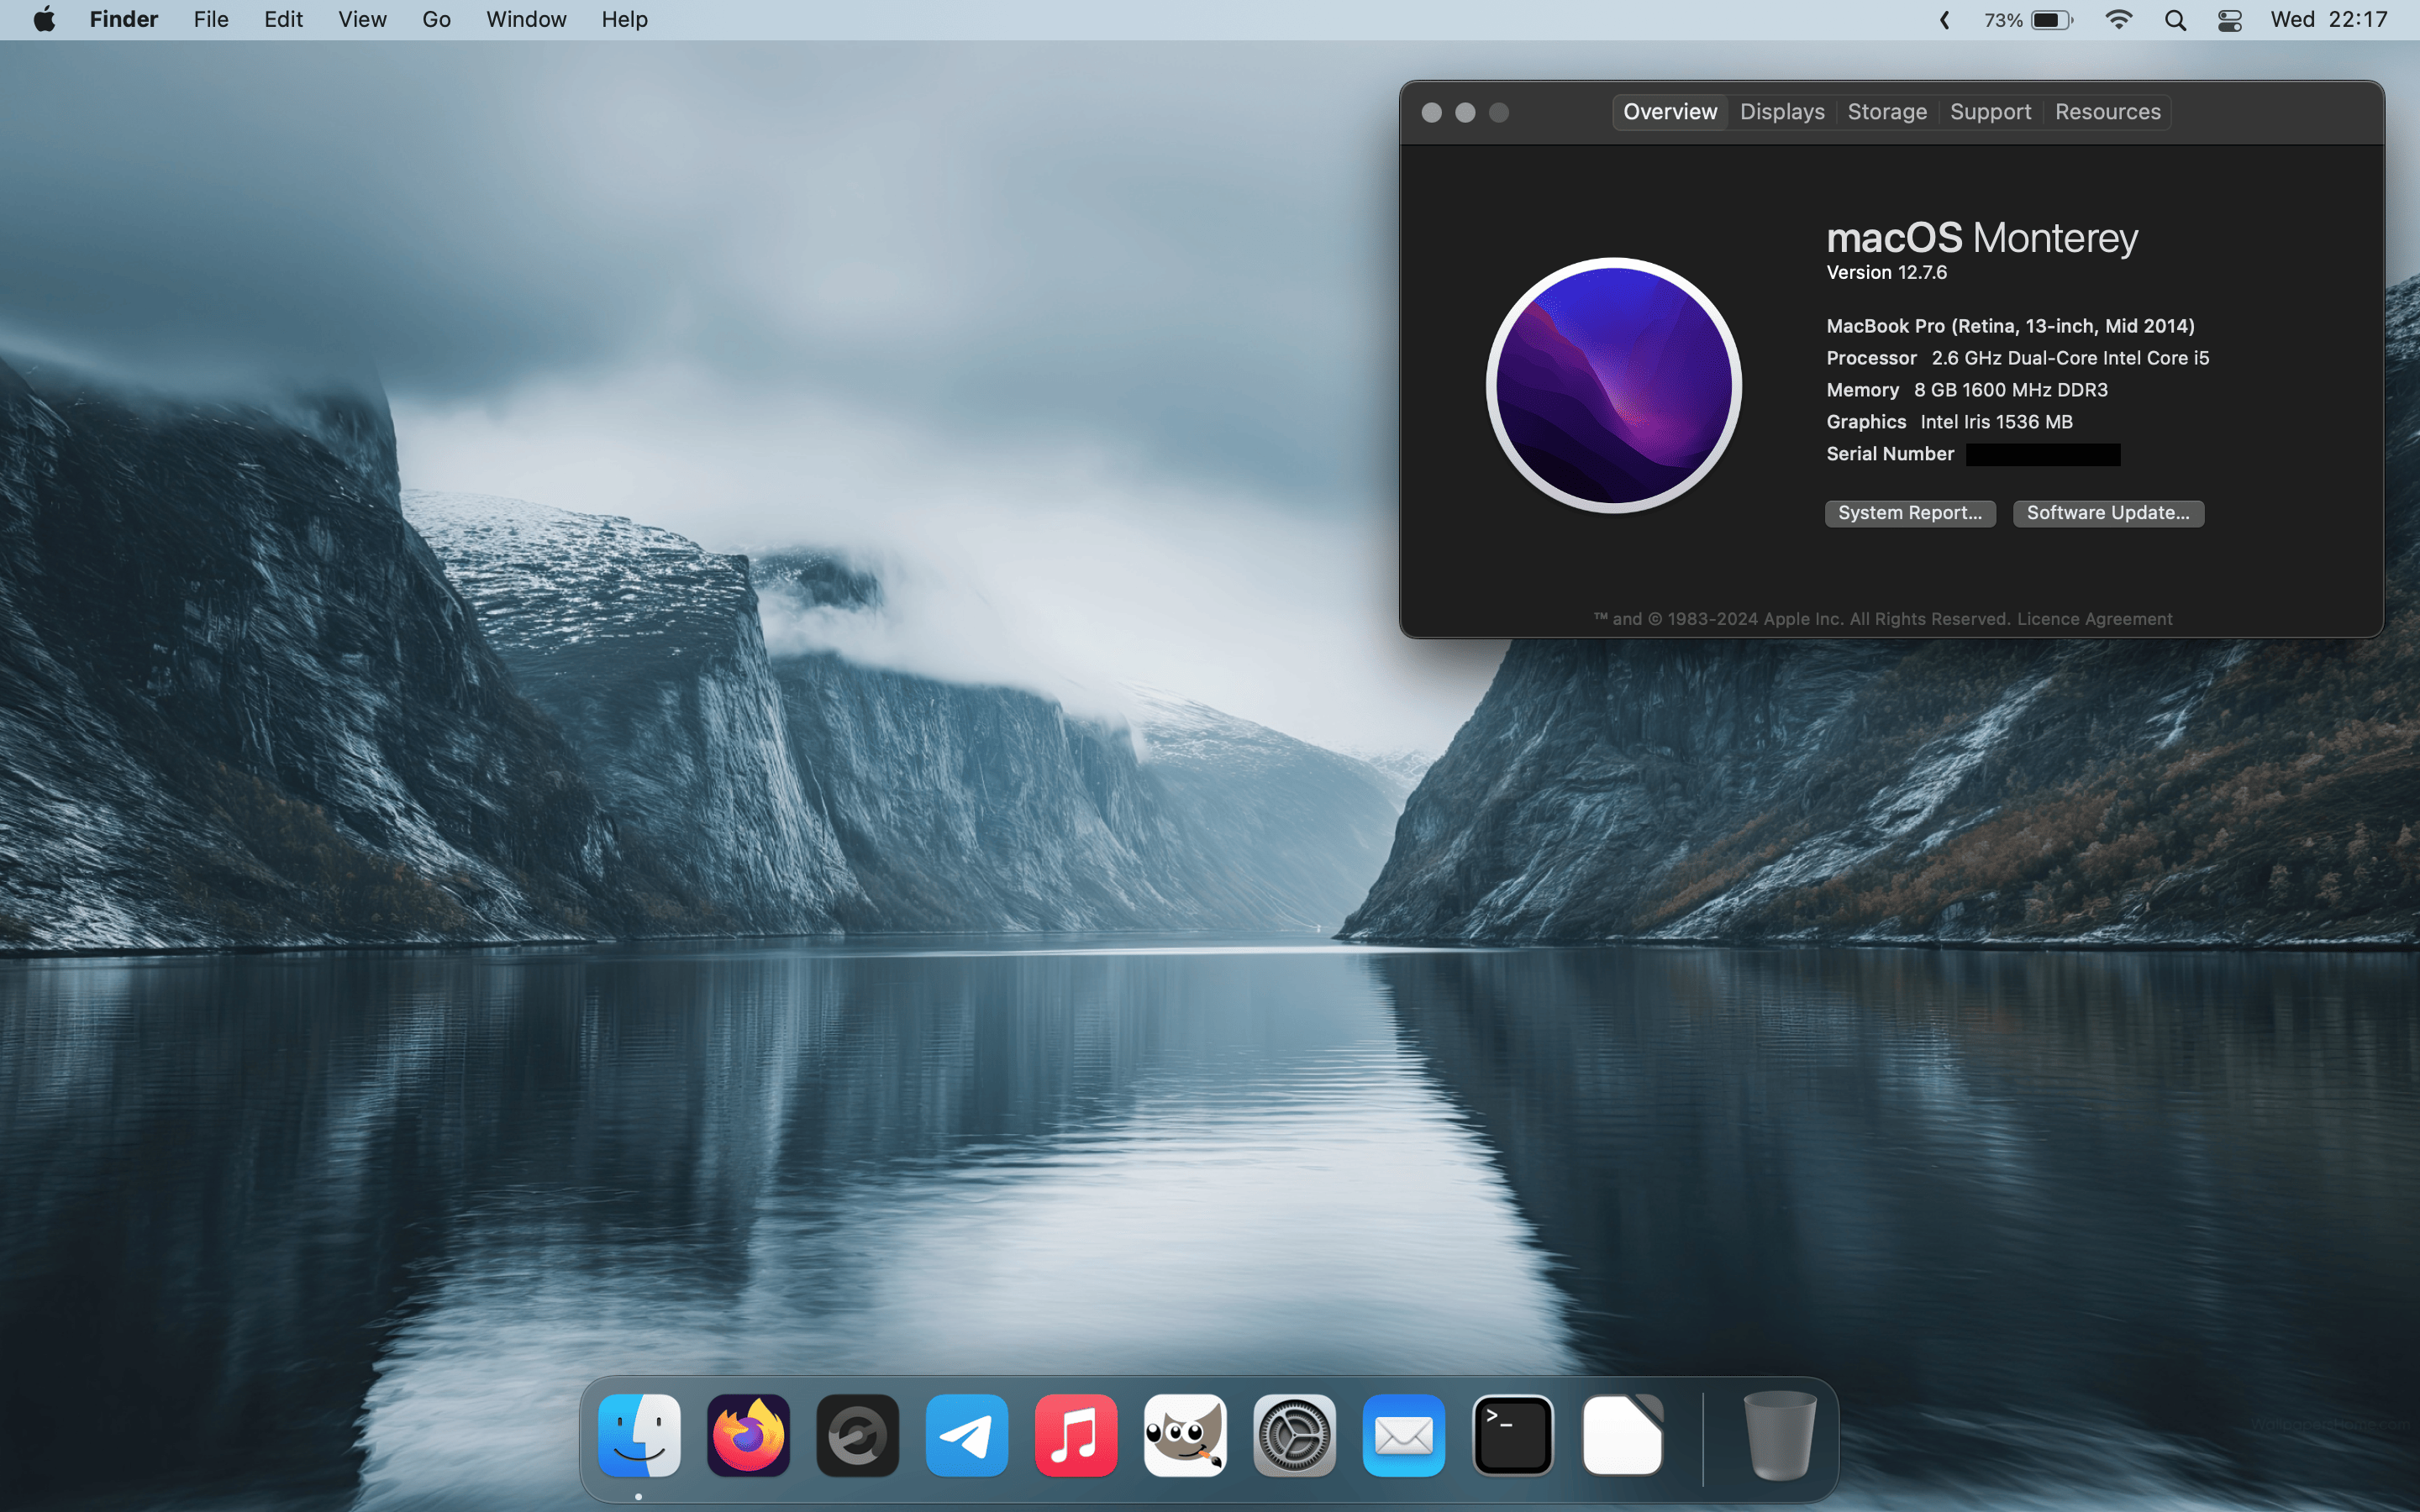Image resolution: width=2420 pixels, height=1512 pixels.
Task: Open the Window menu
Action: [x=526, y=19]
